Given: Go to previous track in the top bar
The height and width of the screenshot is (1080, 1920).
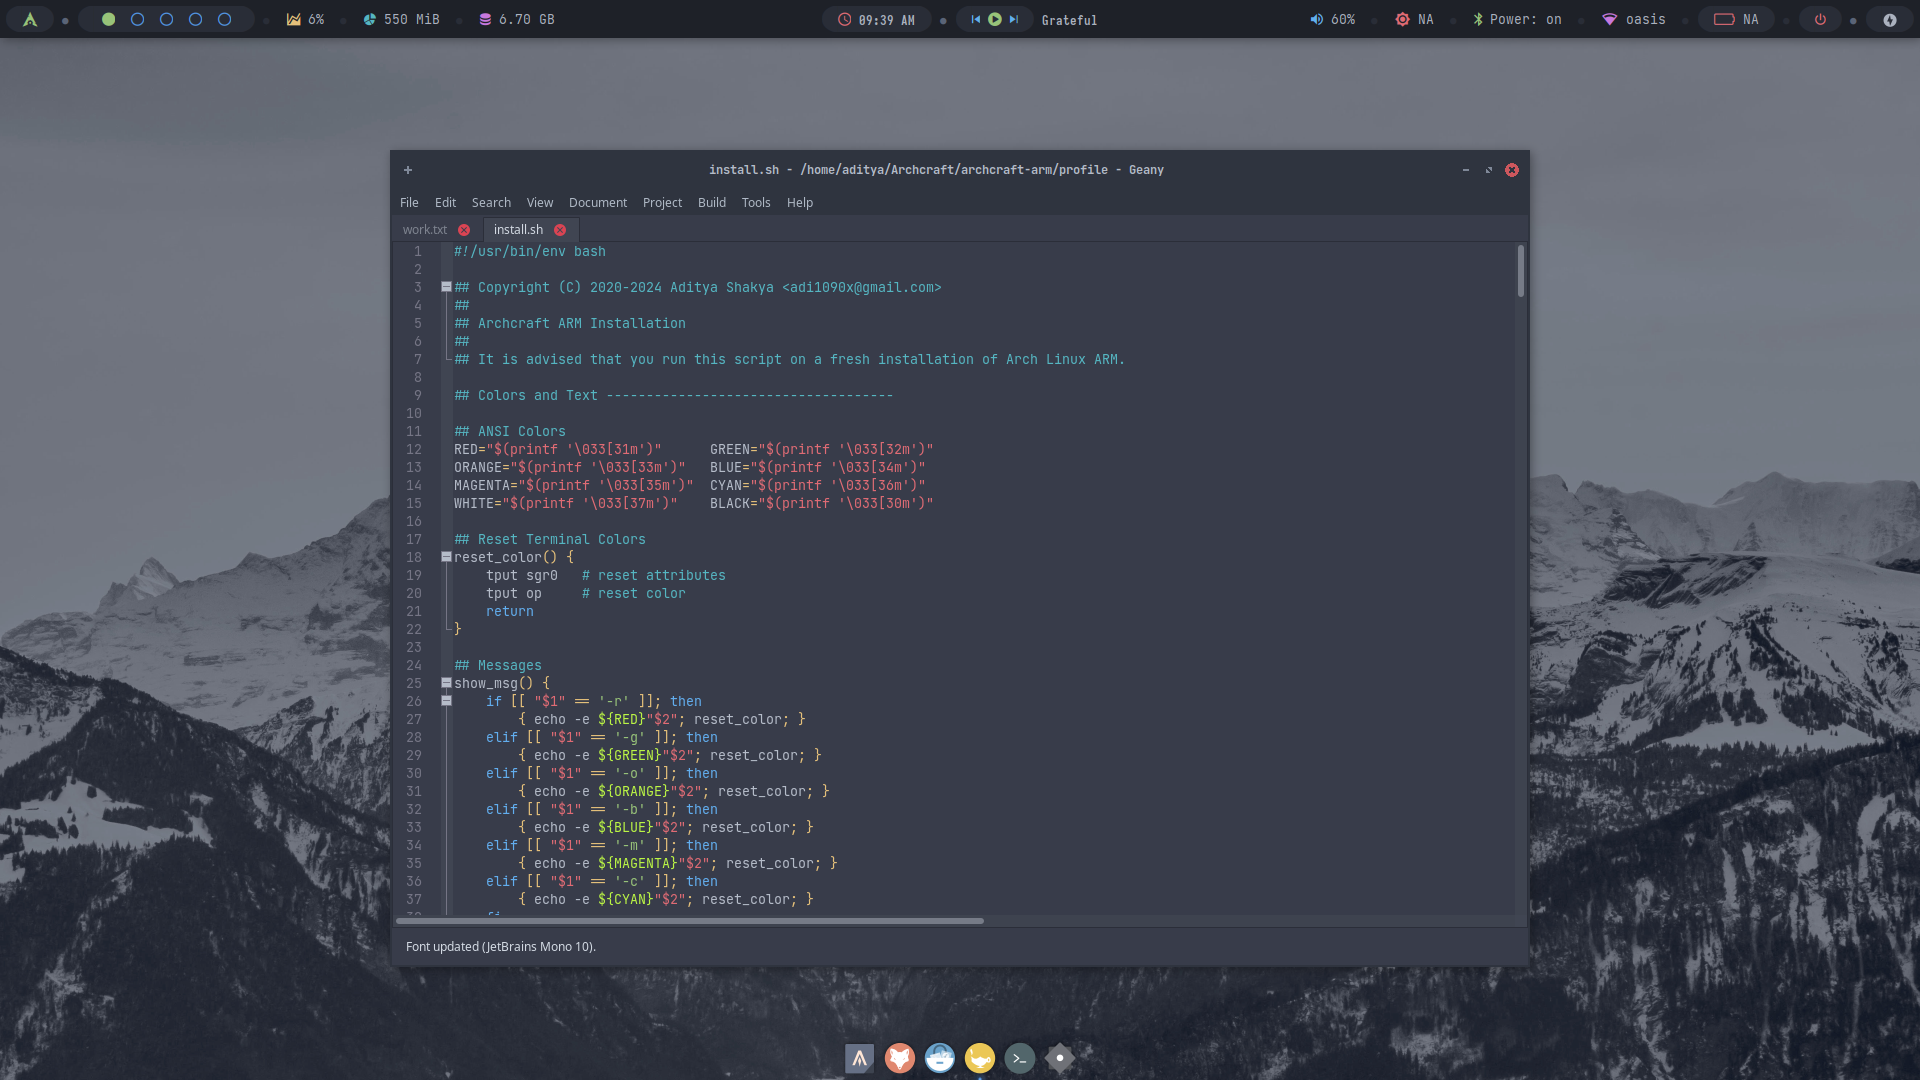Looking at the screenshot, I should click(x=975, y=19).
